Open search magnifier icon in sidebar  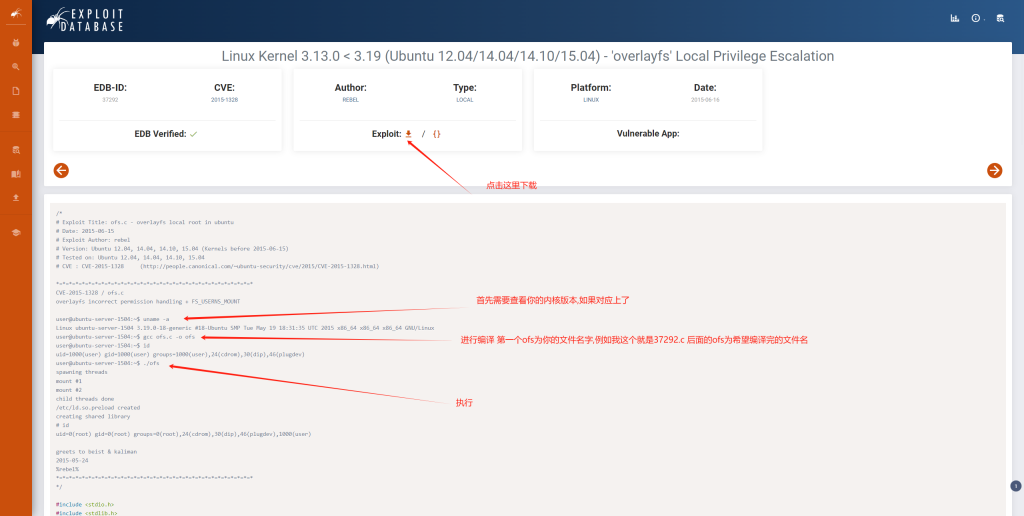pyautogui.click(x=16, y=67)
